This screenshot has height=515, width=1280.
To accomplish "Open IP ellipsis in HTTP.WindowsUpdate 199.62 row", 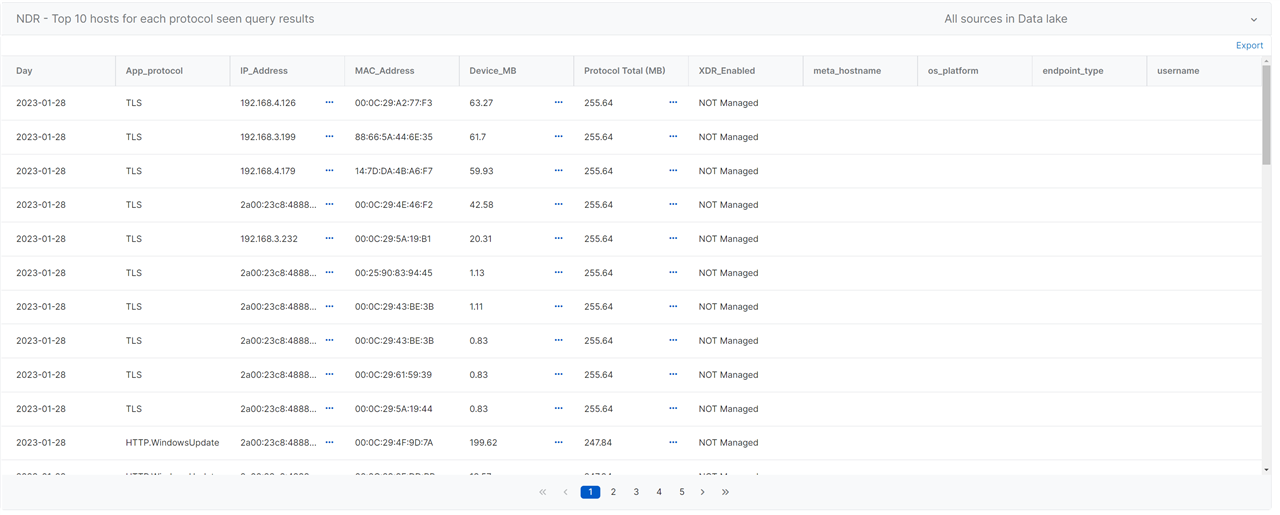I will [329, 443].
